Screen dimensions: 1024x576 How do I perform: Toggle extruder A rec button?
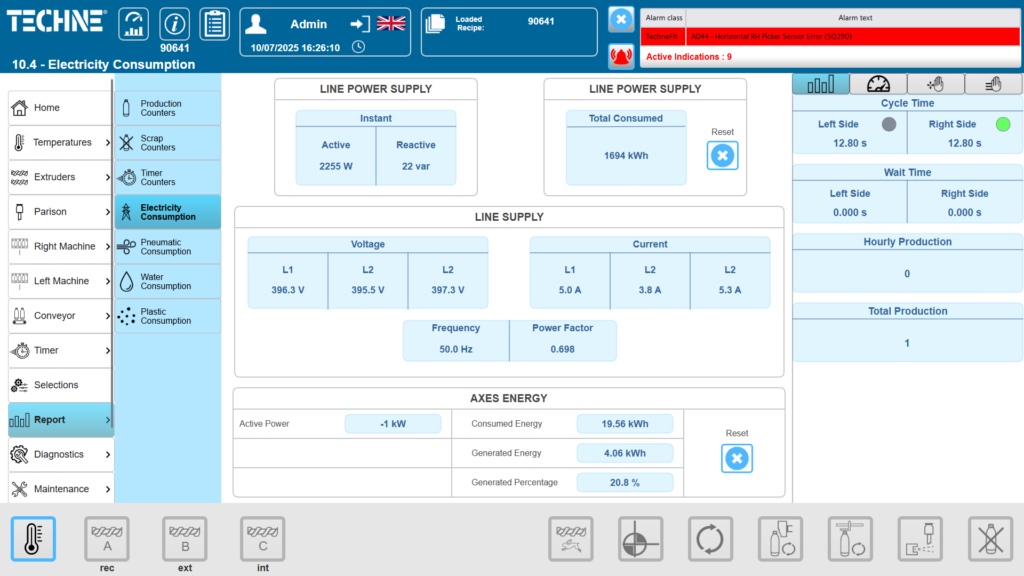107,539
